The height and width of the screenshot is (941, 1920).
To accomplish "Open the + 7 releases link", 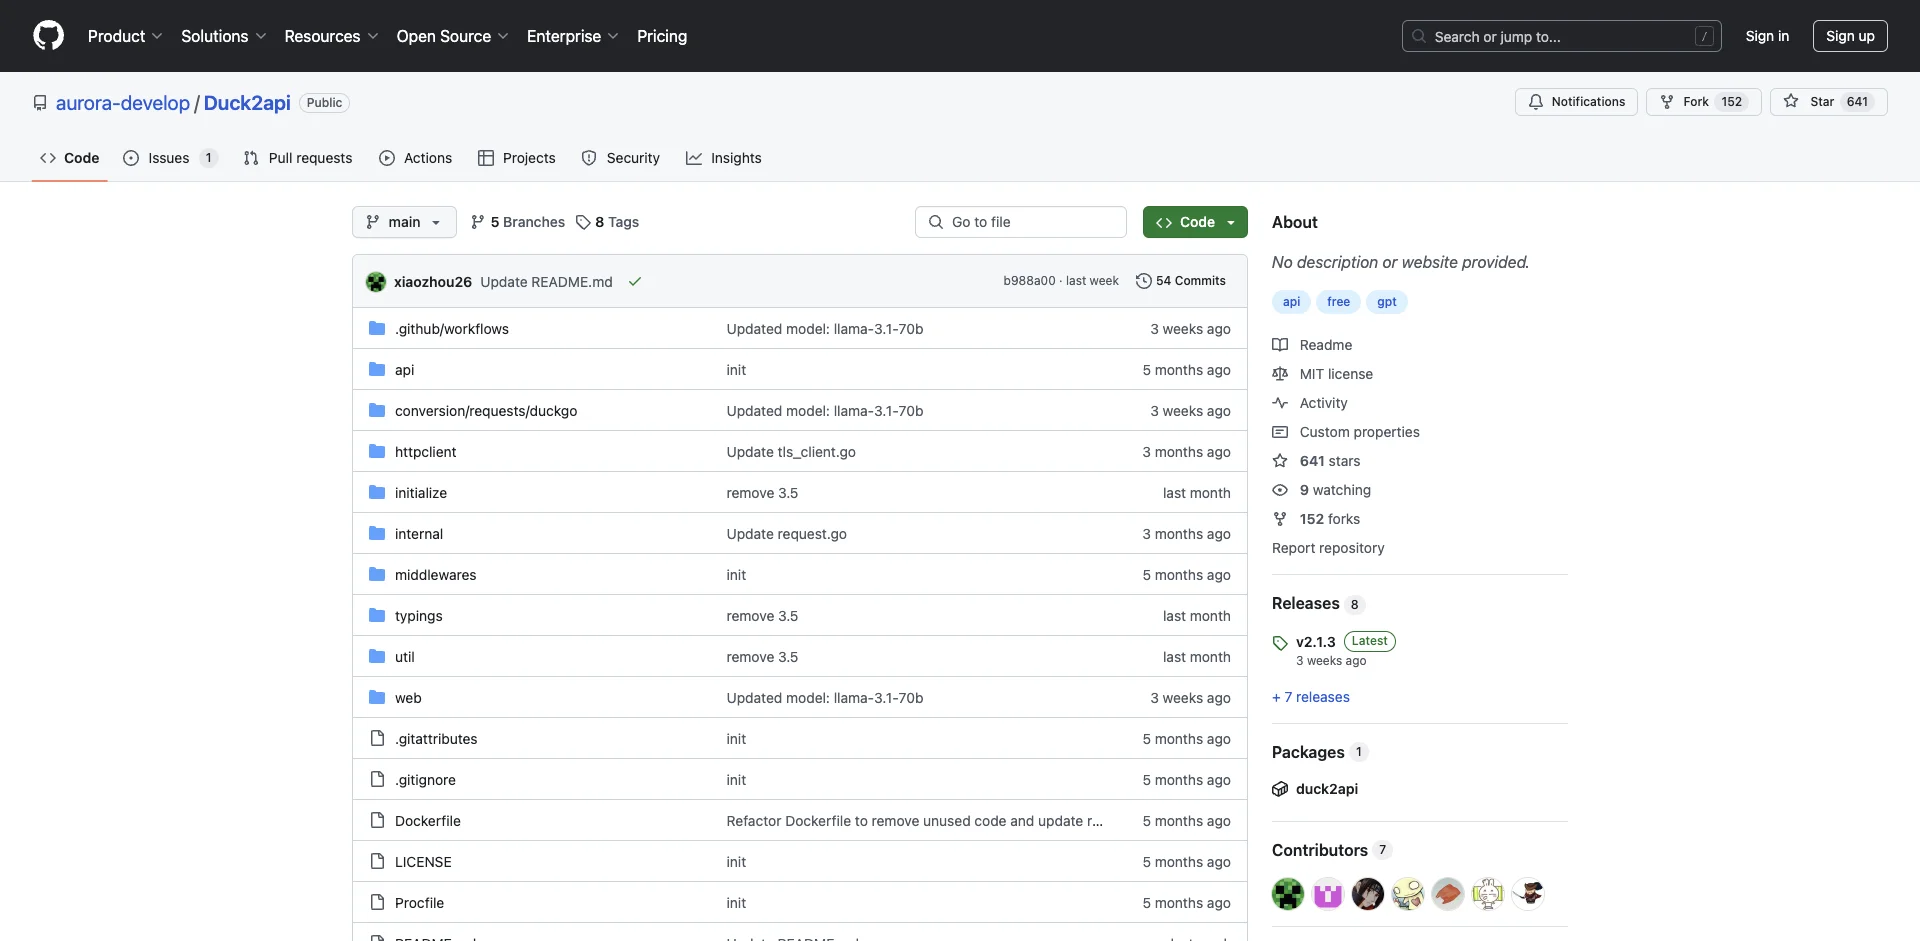I will point(1311,697).
